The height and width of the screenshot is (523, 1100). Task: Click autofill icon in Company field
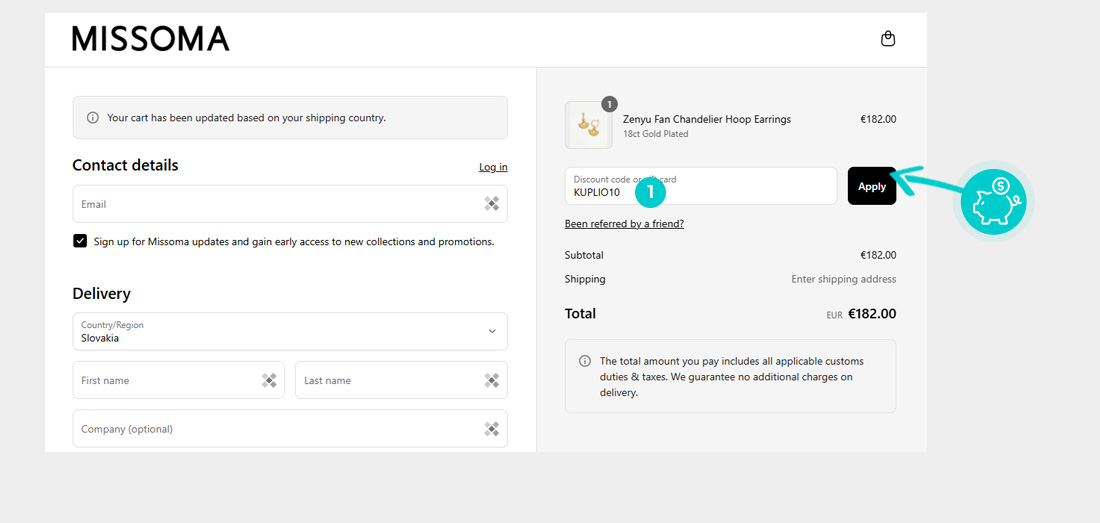[492, 429]
